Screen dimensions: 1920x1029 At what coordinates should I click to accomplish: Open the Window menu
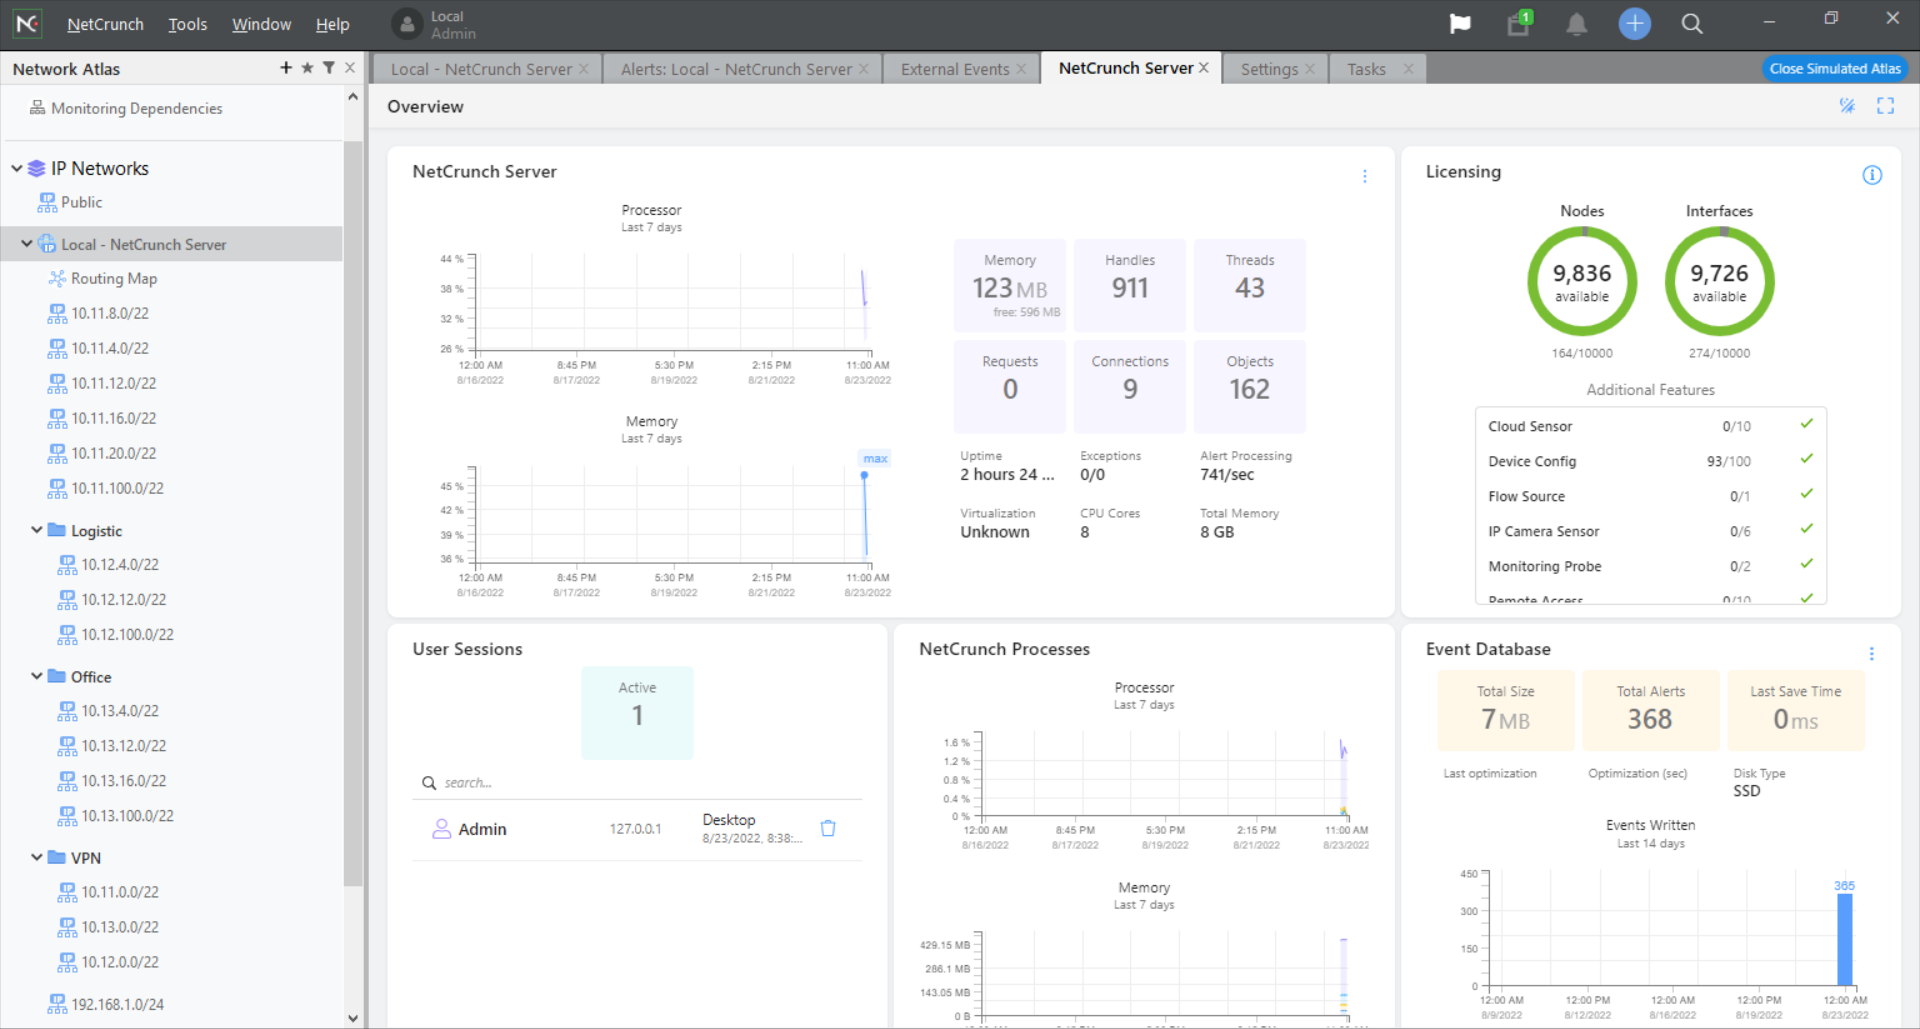coord(261,24)
